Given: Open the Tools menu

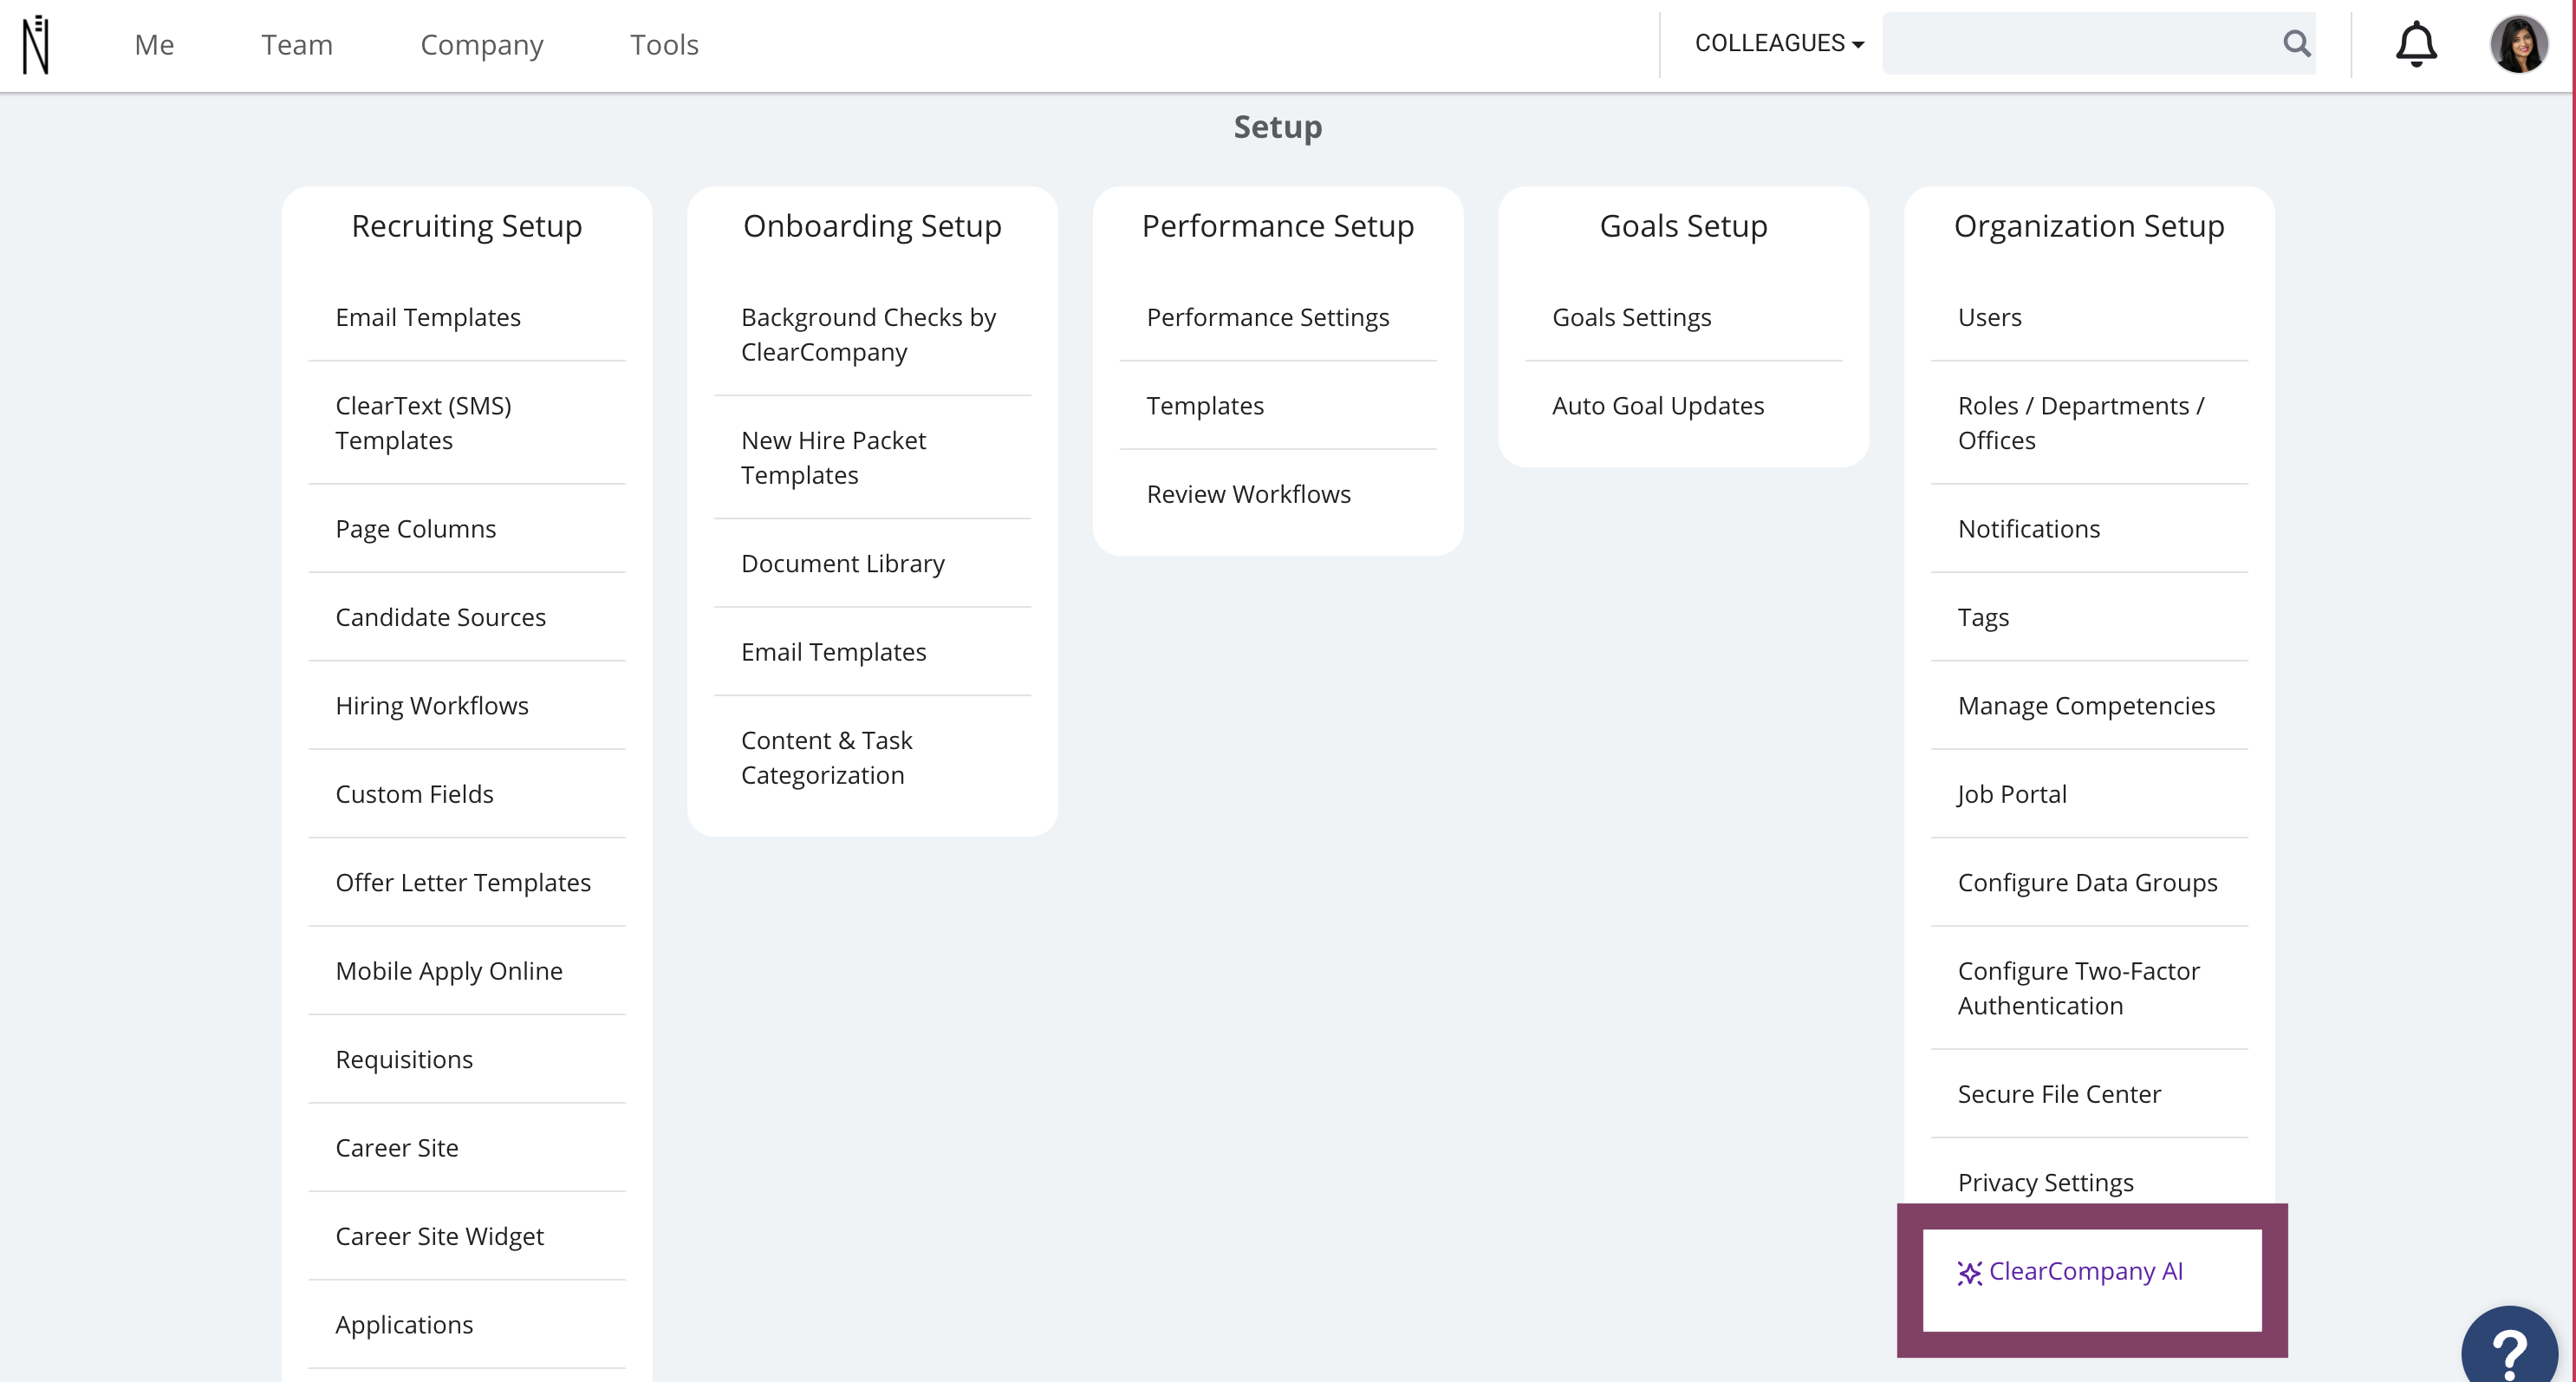Looking at the screenshot, I should tap(664, 45).
